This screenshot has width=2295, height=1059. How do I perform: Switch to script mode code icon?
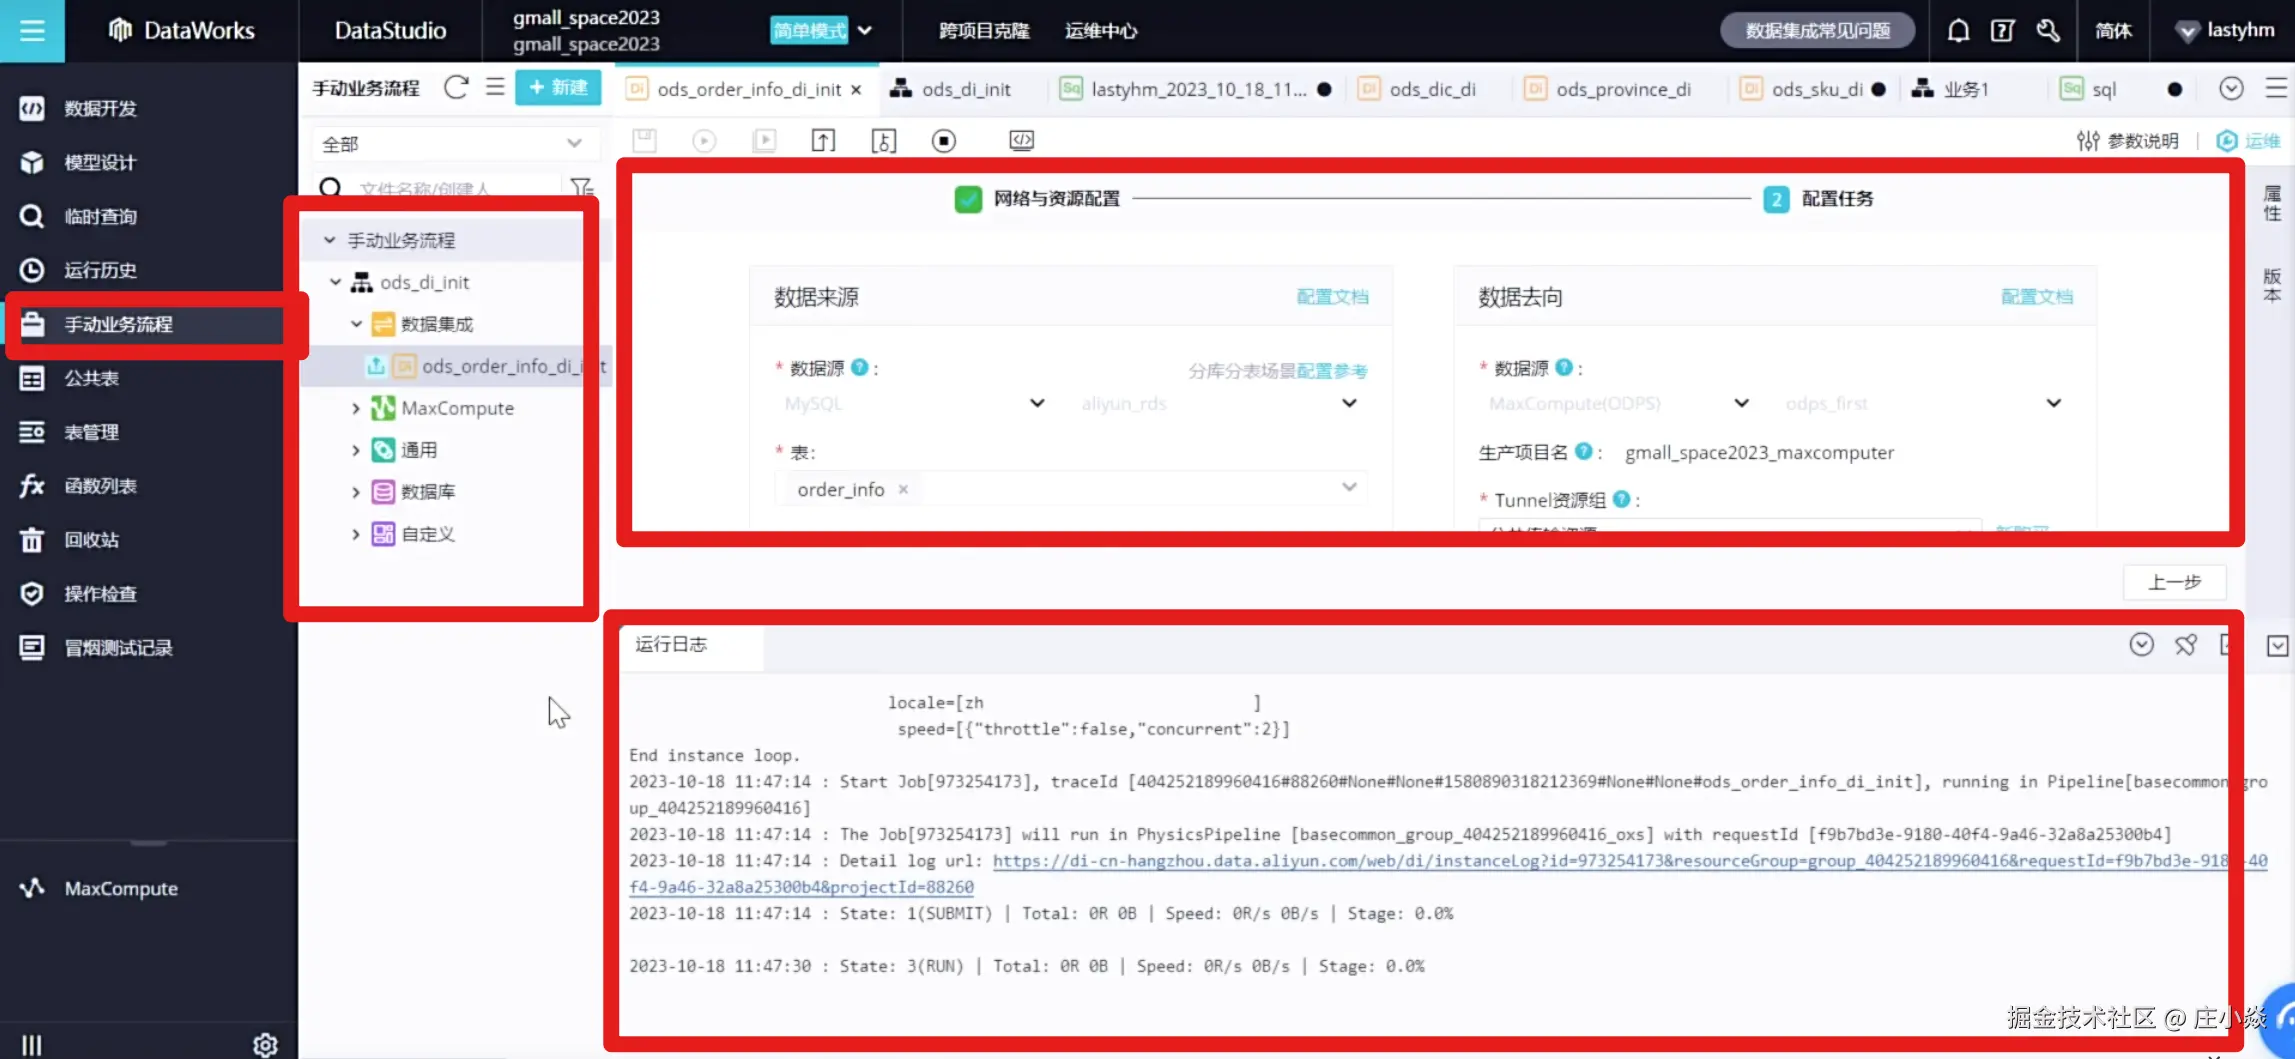pos(1022,141)
